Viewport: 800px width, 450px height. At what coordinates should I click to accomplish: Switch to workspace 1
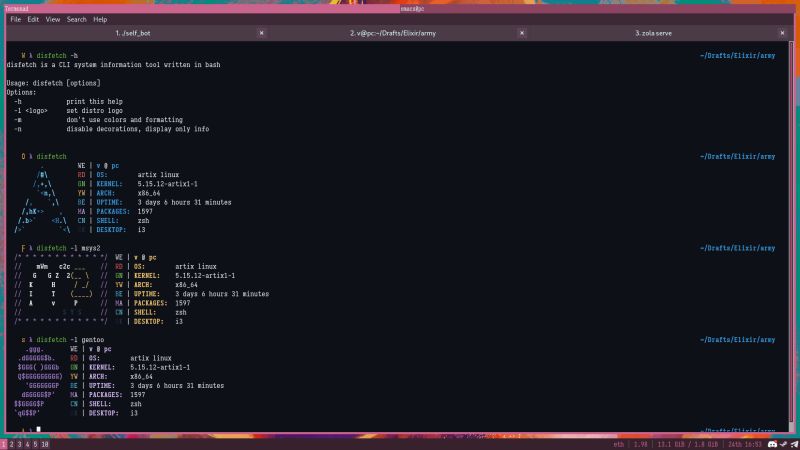click(4, 444)
